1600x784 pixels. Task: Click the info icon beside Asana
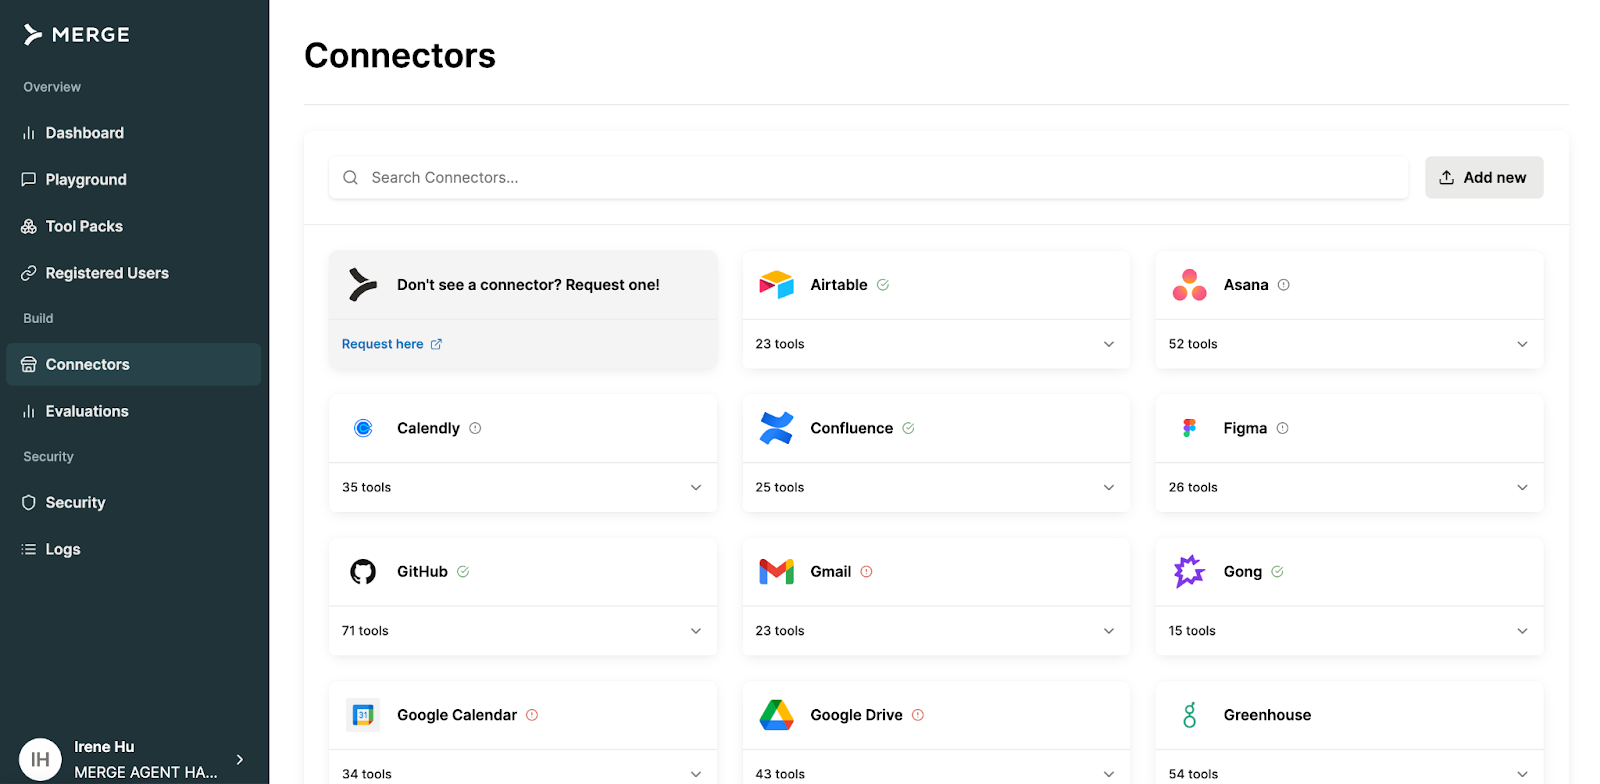click(1284, 285)
